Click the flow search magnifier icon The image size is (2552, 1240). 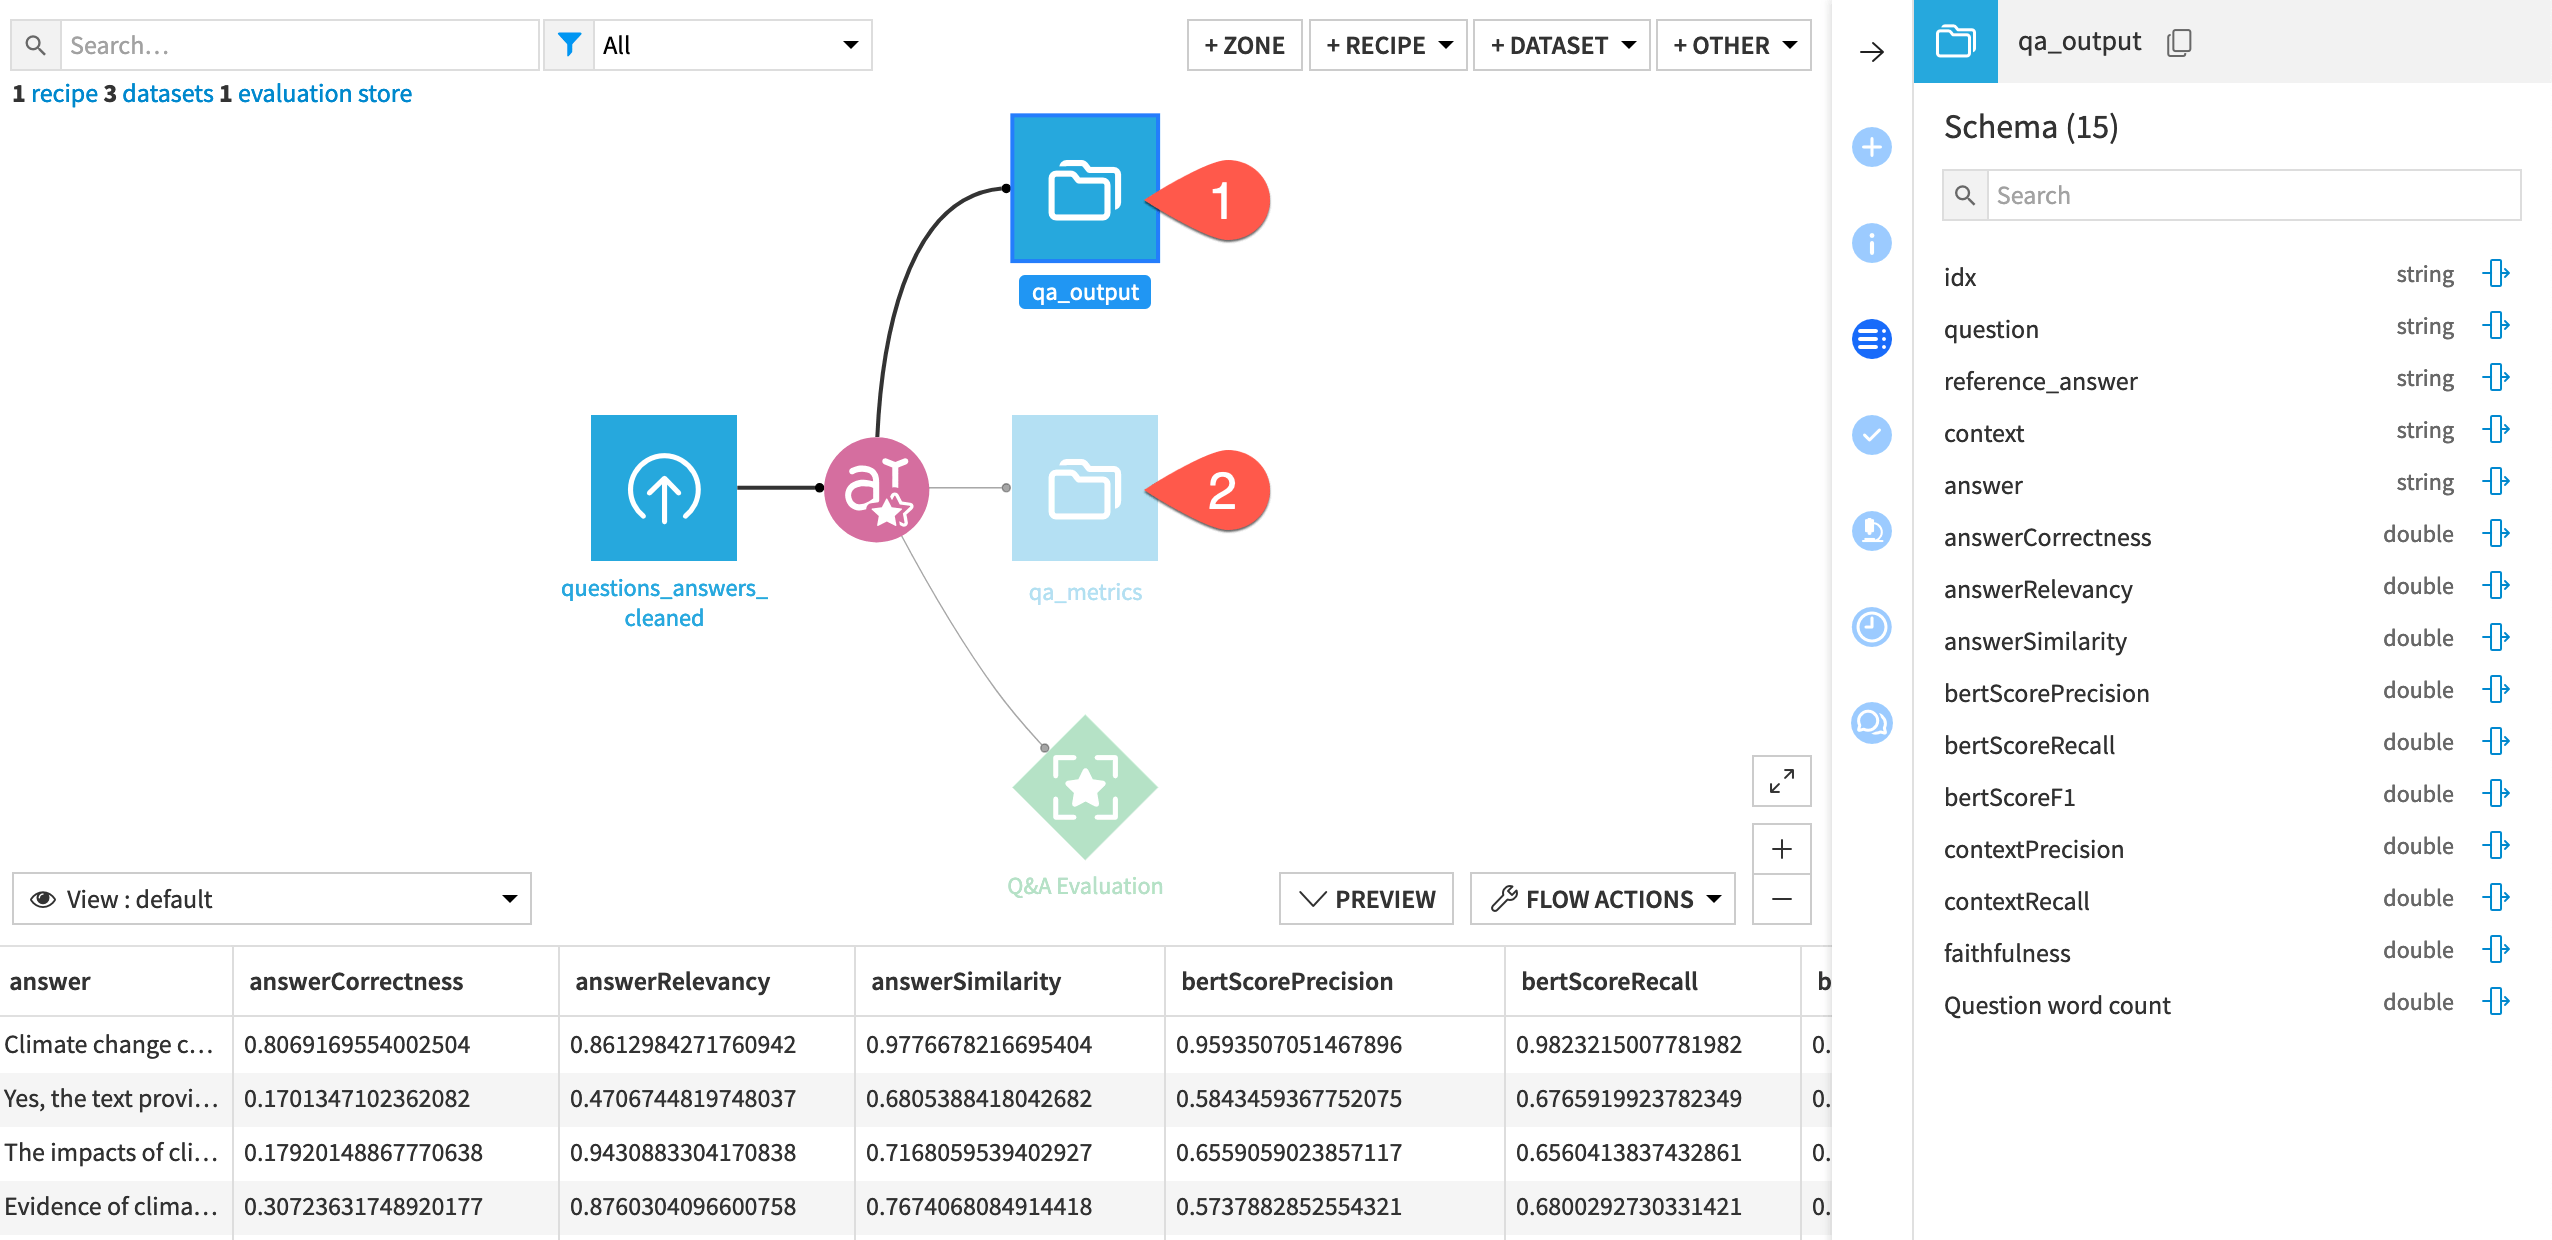click(x=35, y=45)
